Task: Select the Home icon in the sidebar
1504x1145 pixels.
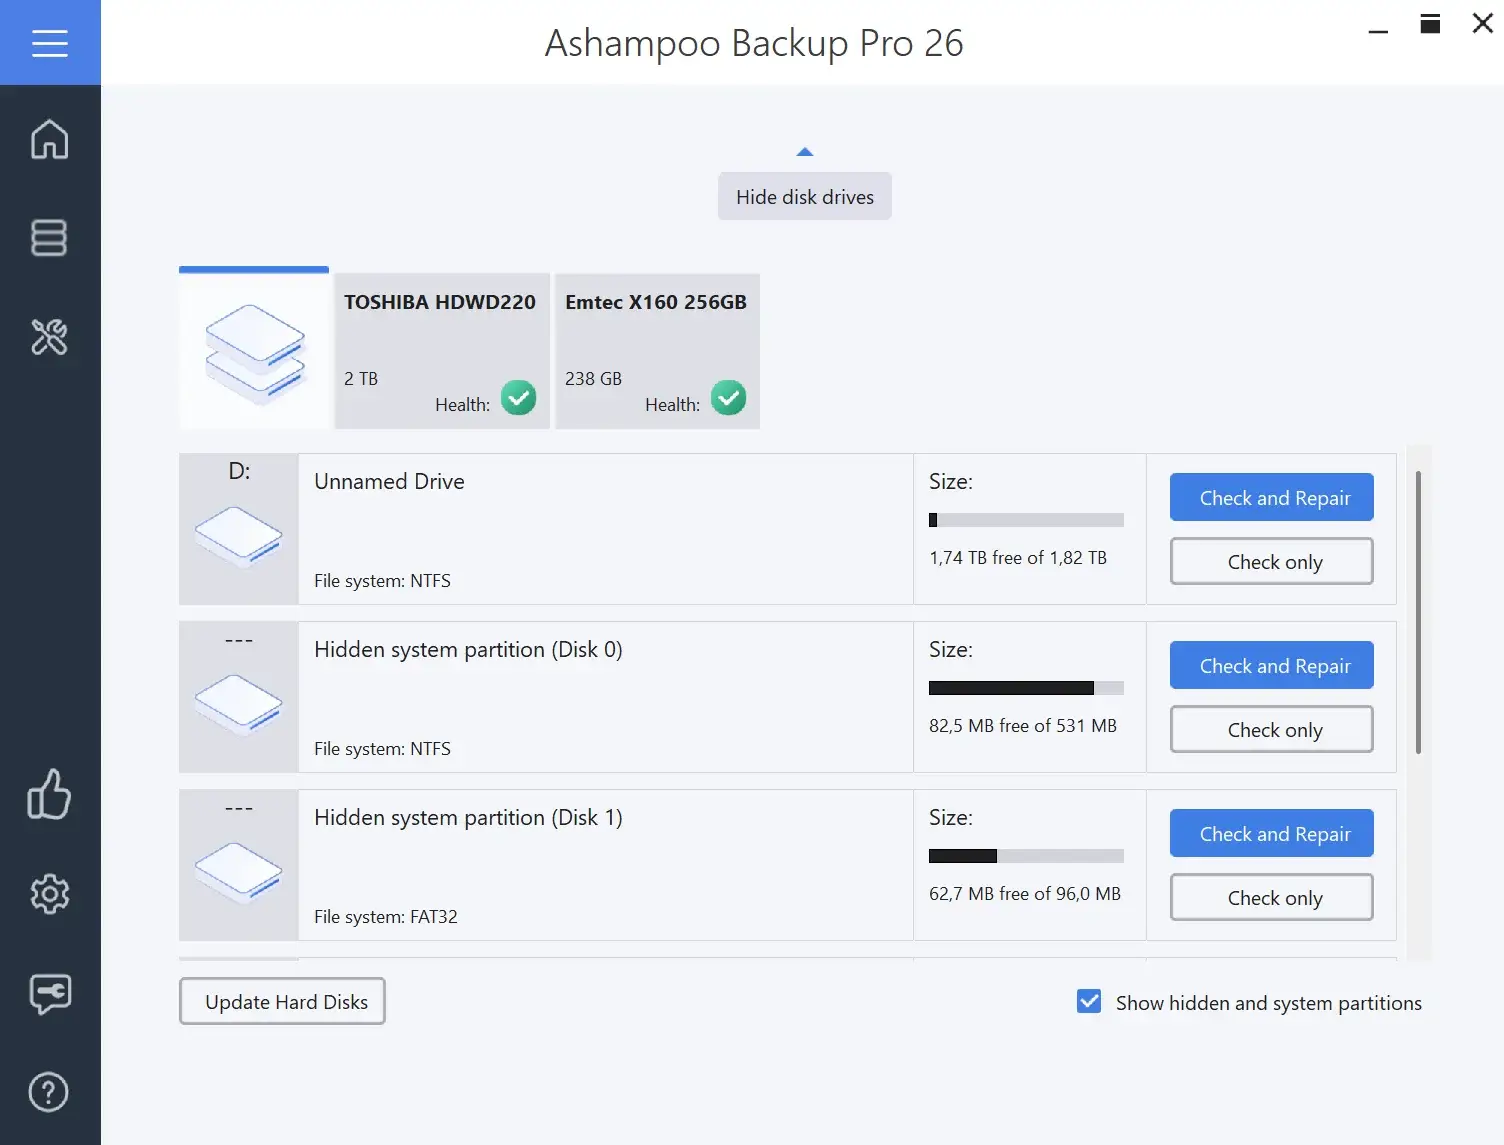Action: point(50,140)
